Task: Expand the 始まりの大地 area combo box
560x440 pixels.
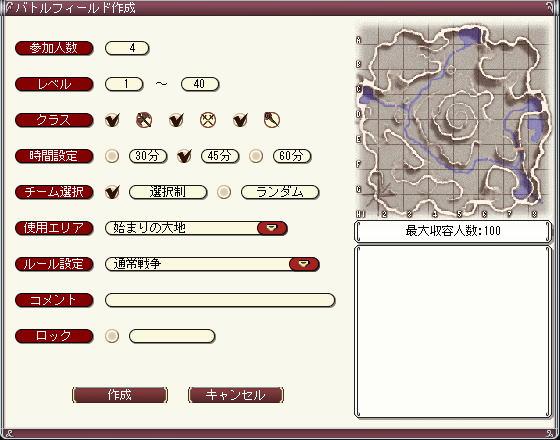Action: (x=196, y=228)
